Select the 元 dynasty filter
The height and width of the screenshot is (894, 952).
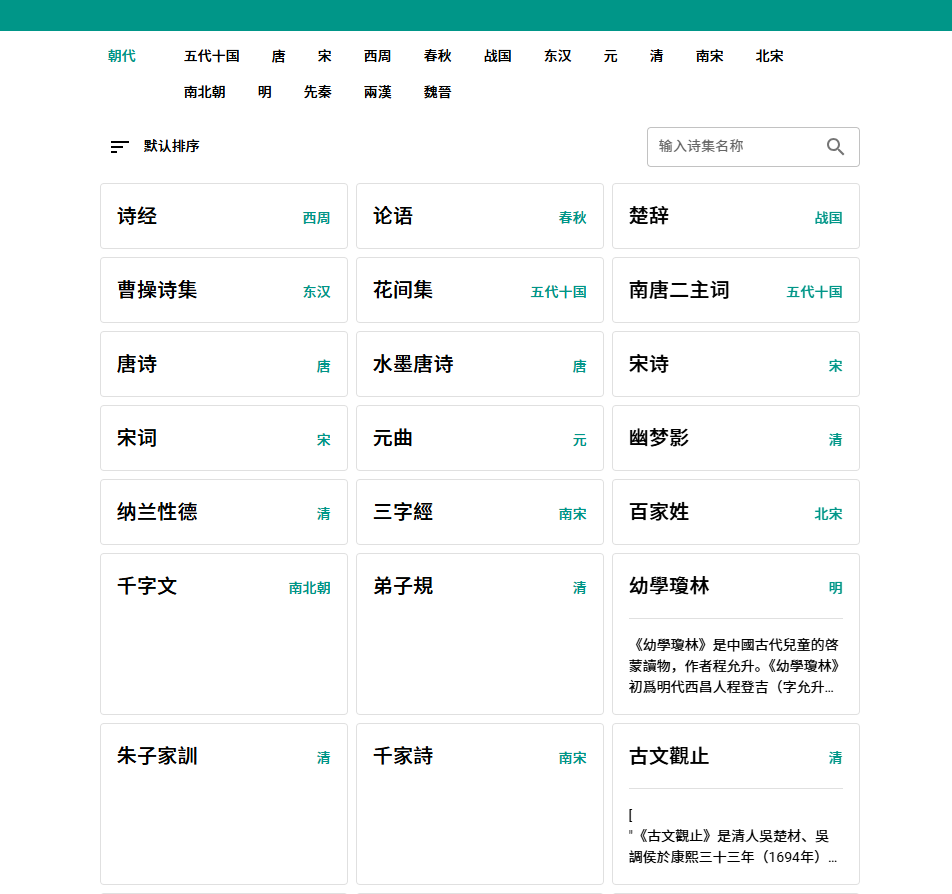click(611, 56)
